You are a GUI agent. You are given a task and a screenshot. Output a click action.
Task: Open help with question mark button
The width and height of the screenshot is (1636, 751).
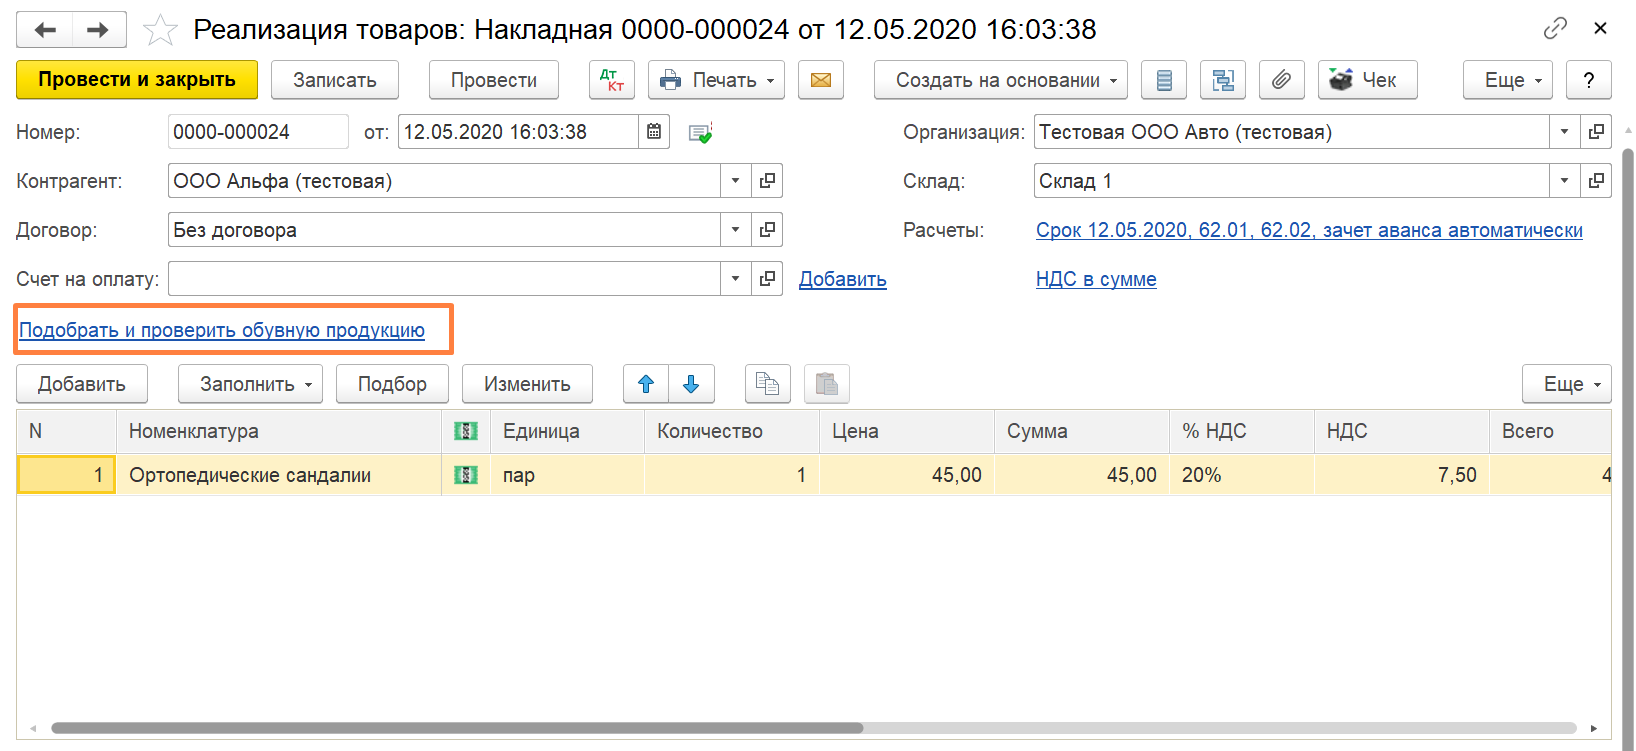1589,80
